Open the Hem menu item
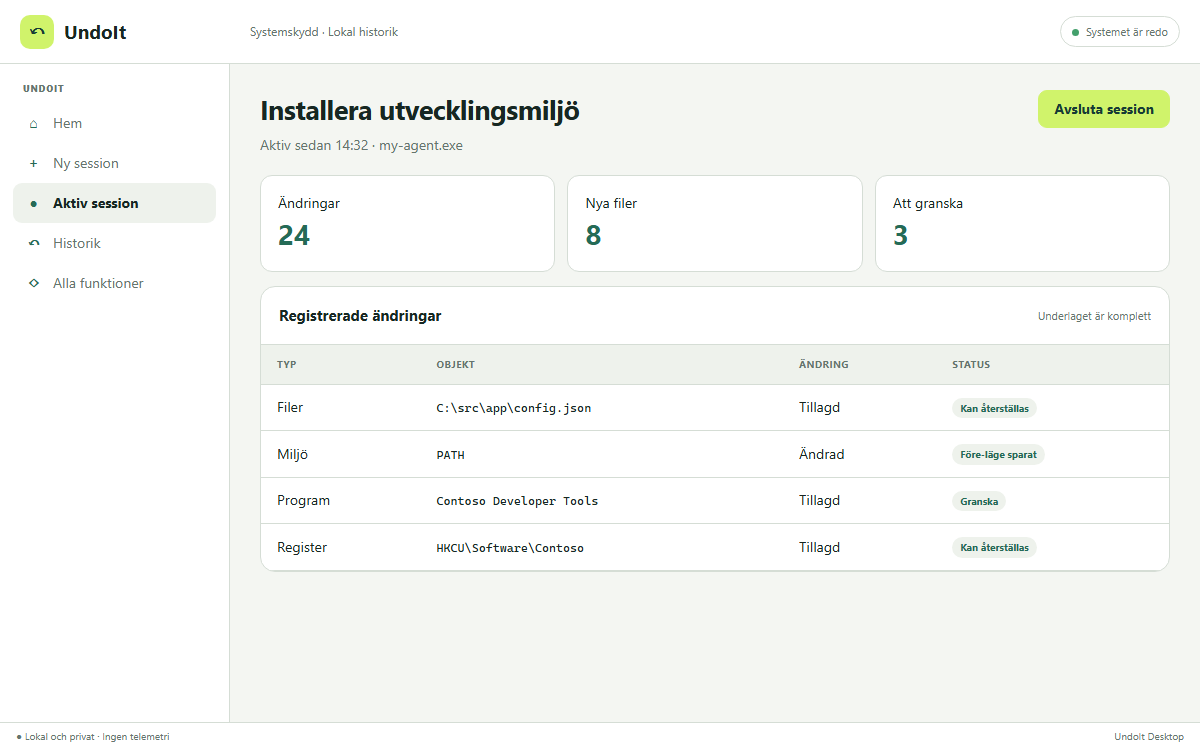Screen dimensions: 1200x750 click(114, 123)
